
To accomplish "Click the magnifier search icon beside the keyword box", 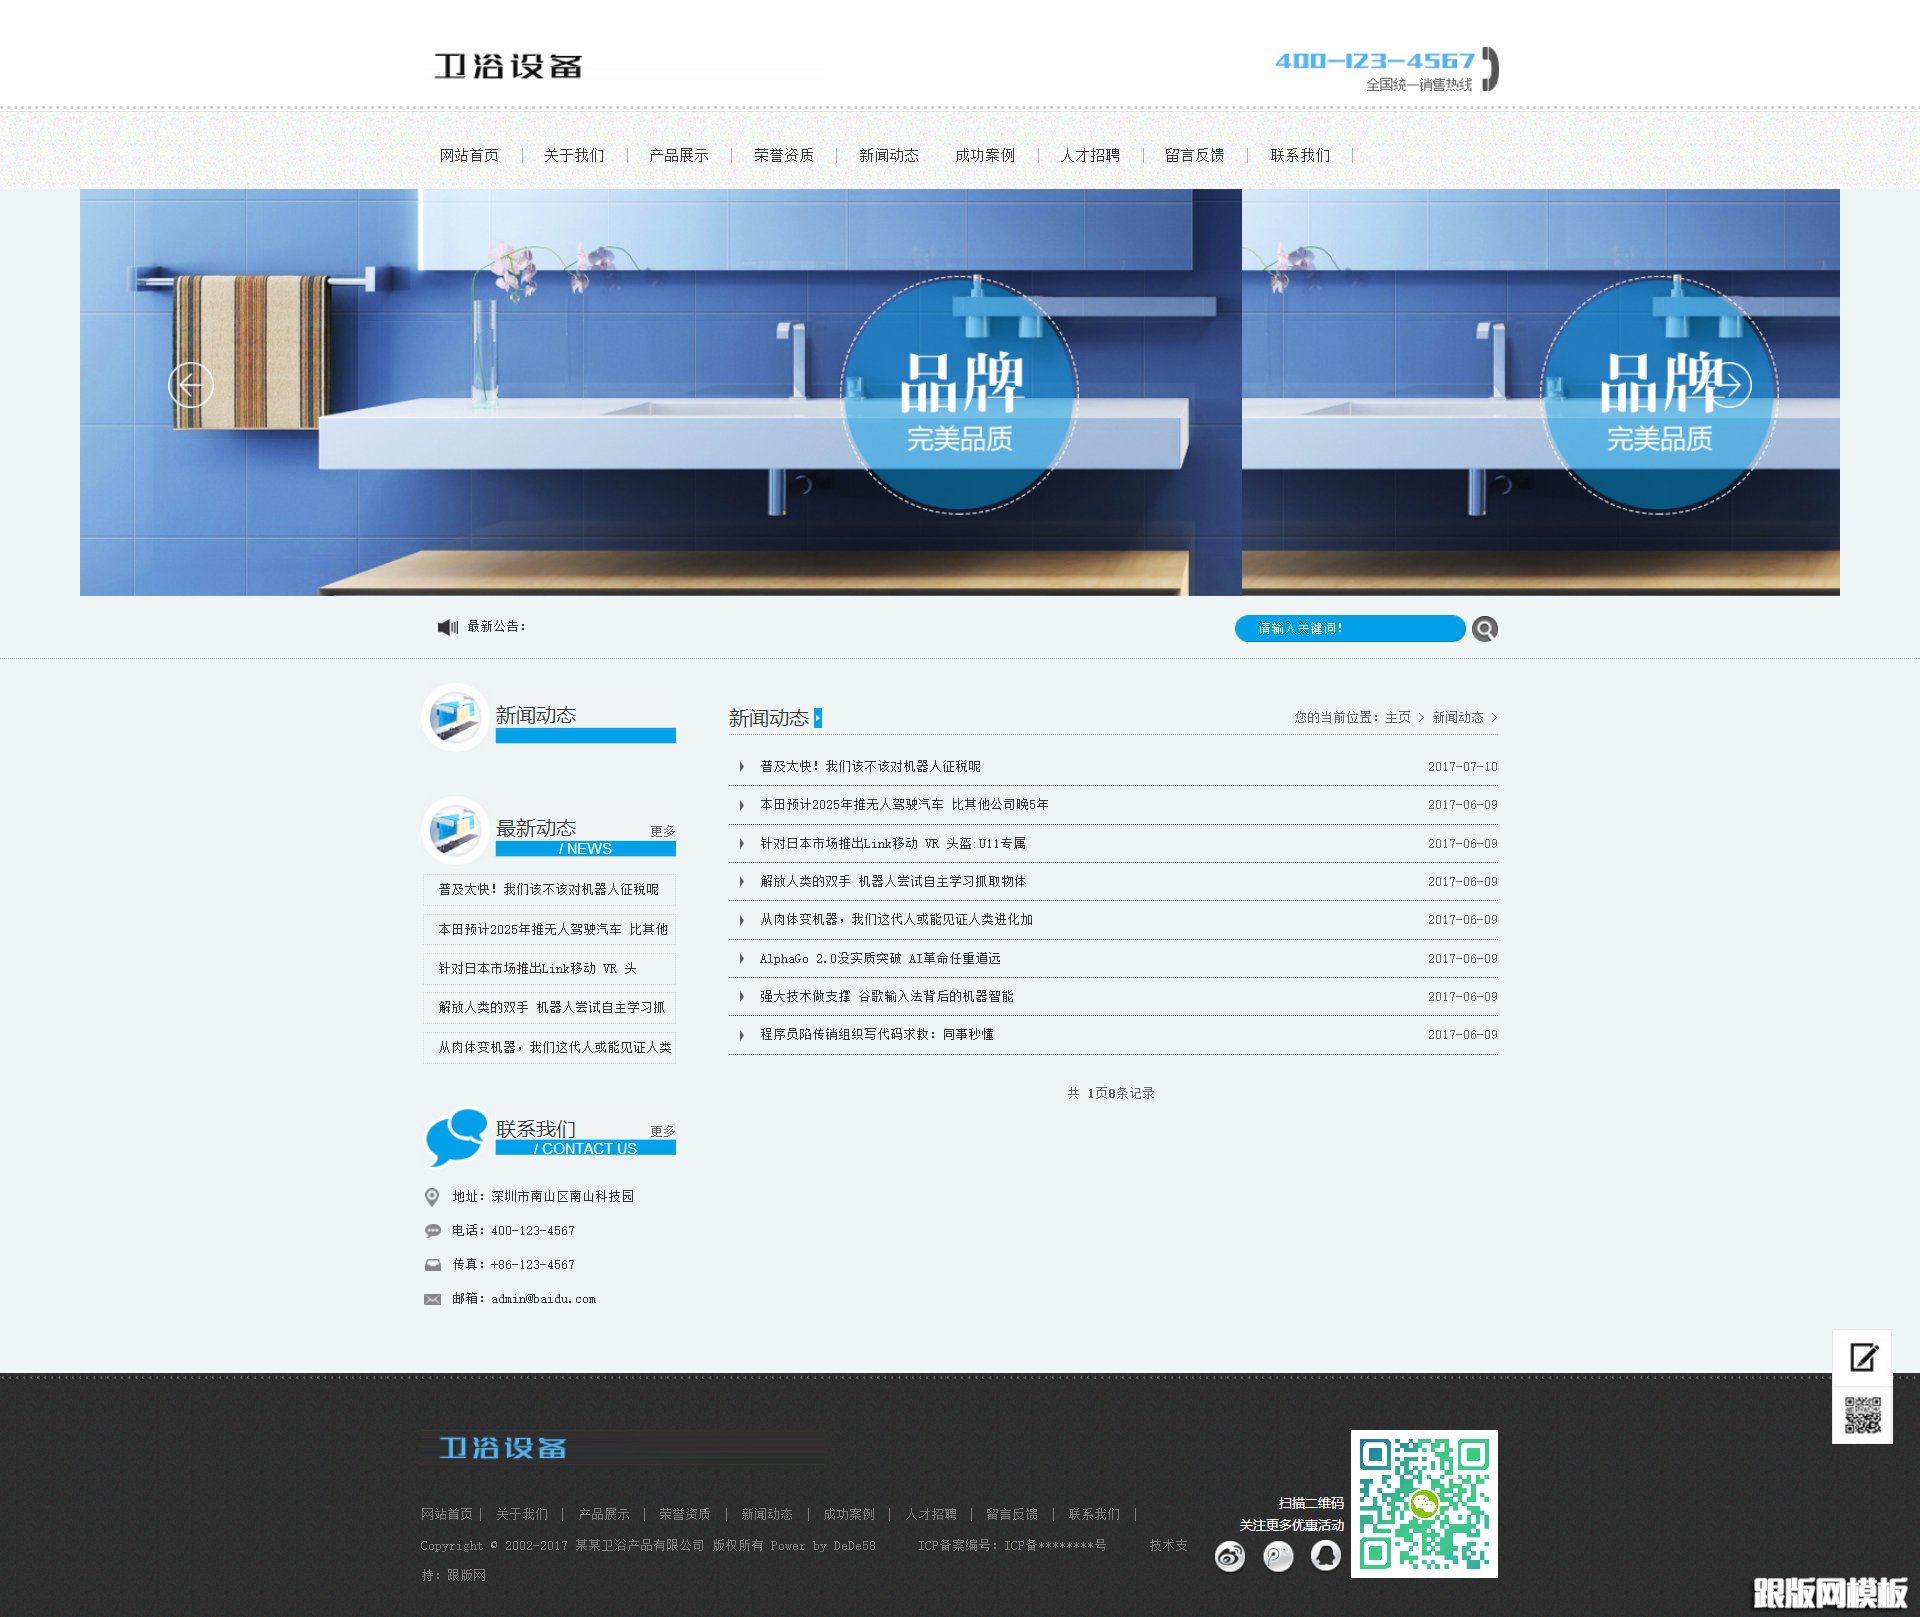I will [x=1484, y=628].
